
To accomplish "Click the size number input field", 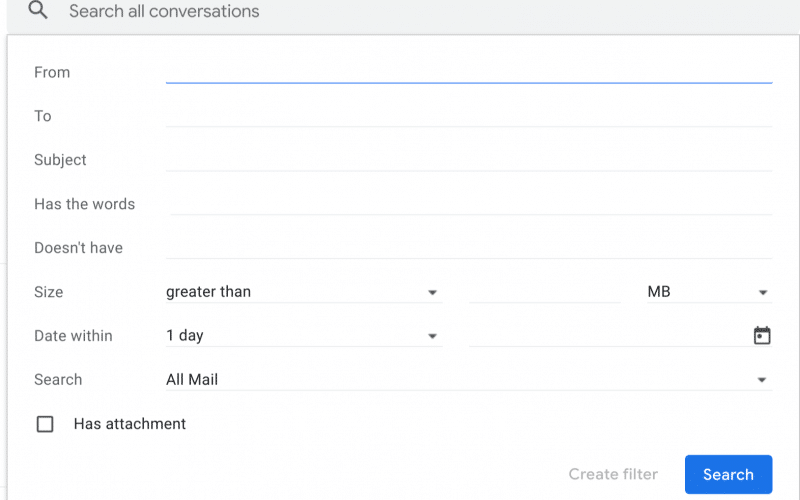I will [545, 292].
